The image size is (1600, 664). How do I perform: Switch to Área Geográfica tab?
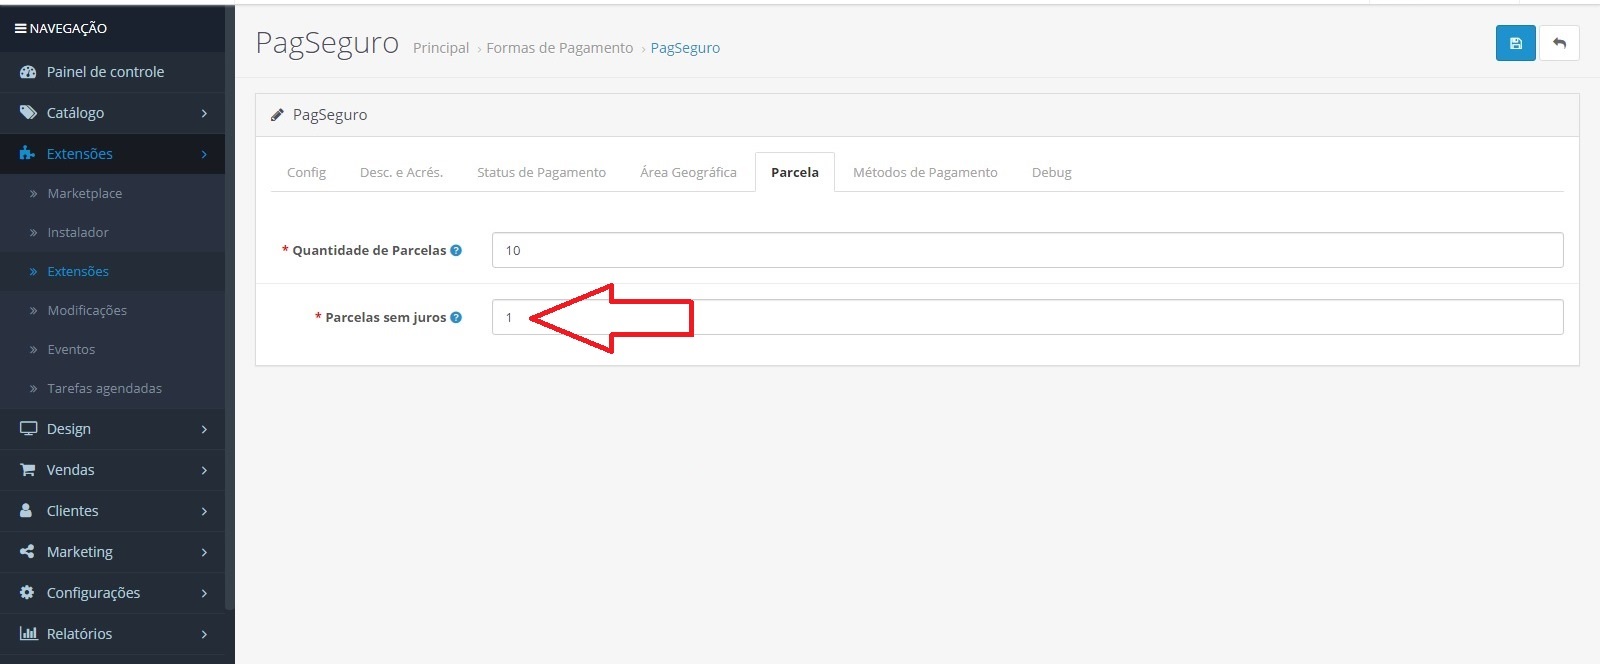click(x=688, y=172)
